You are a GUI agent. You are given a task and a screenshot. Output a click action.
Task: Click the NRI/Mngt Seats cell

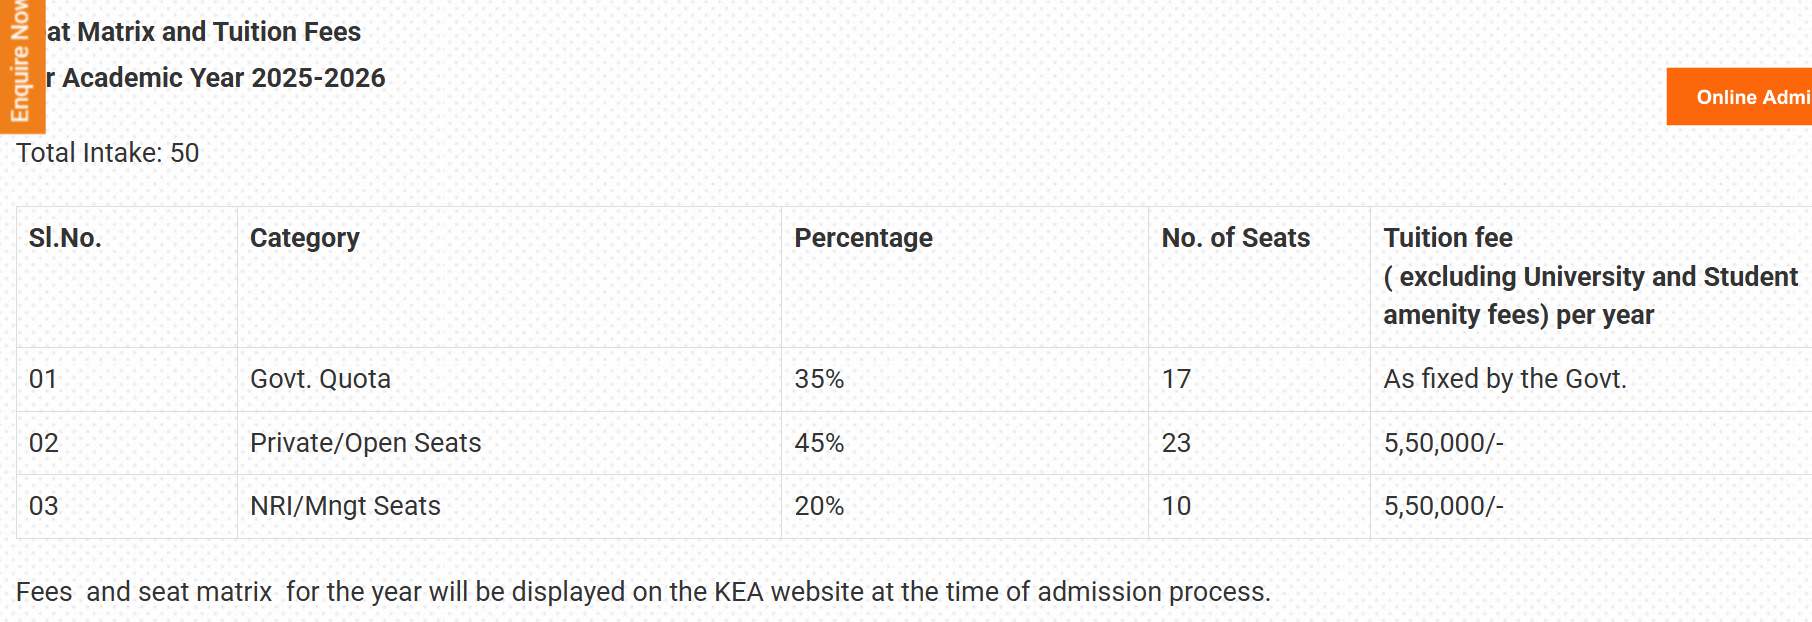[x=345, y=506]
